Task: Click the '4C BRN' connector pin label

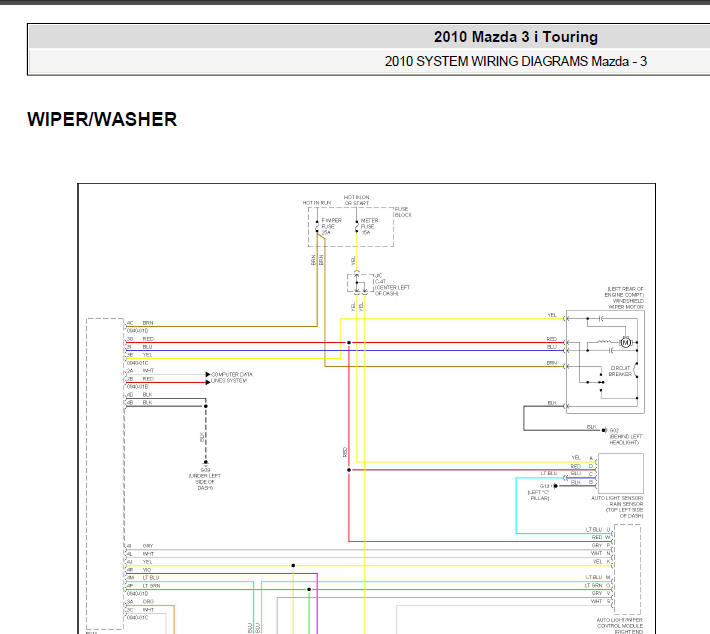Action: pyautogui.click(x=140, y=323)
